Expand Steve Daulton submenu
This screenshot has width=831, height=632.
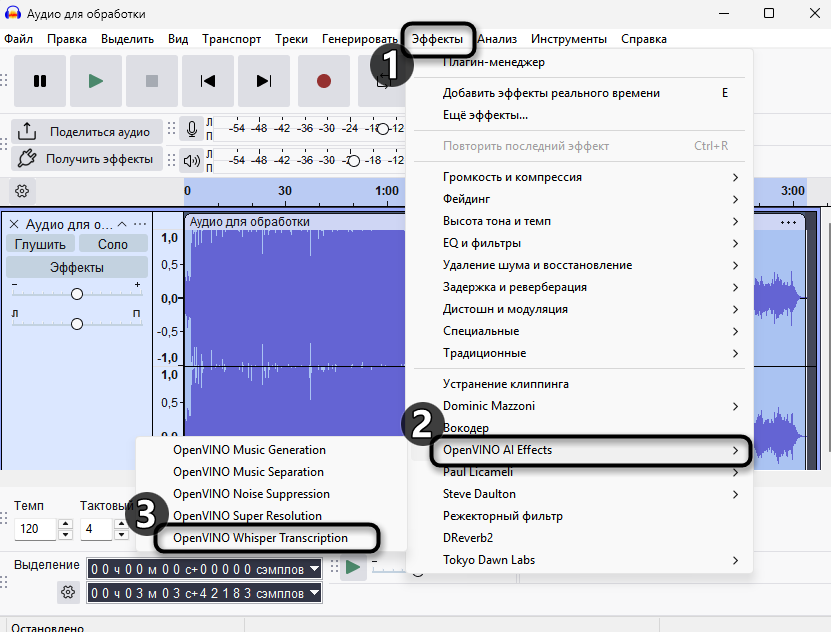[x=579, y=494]
